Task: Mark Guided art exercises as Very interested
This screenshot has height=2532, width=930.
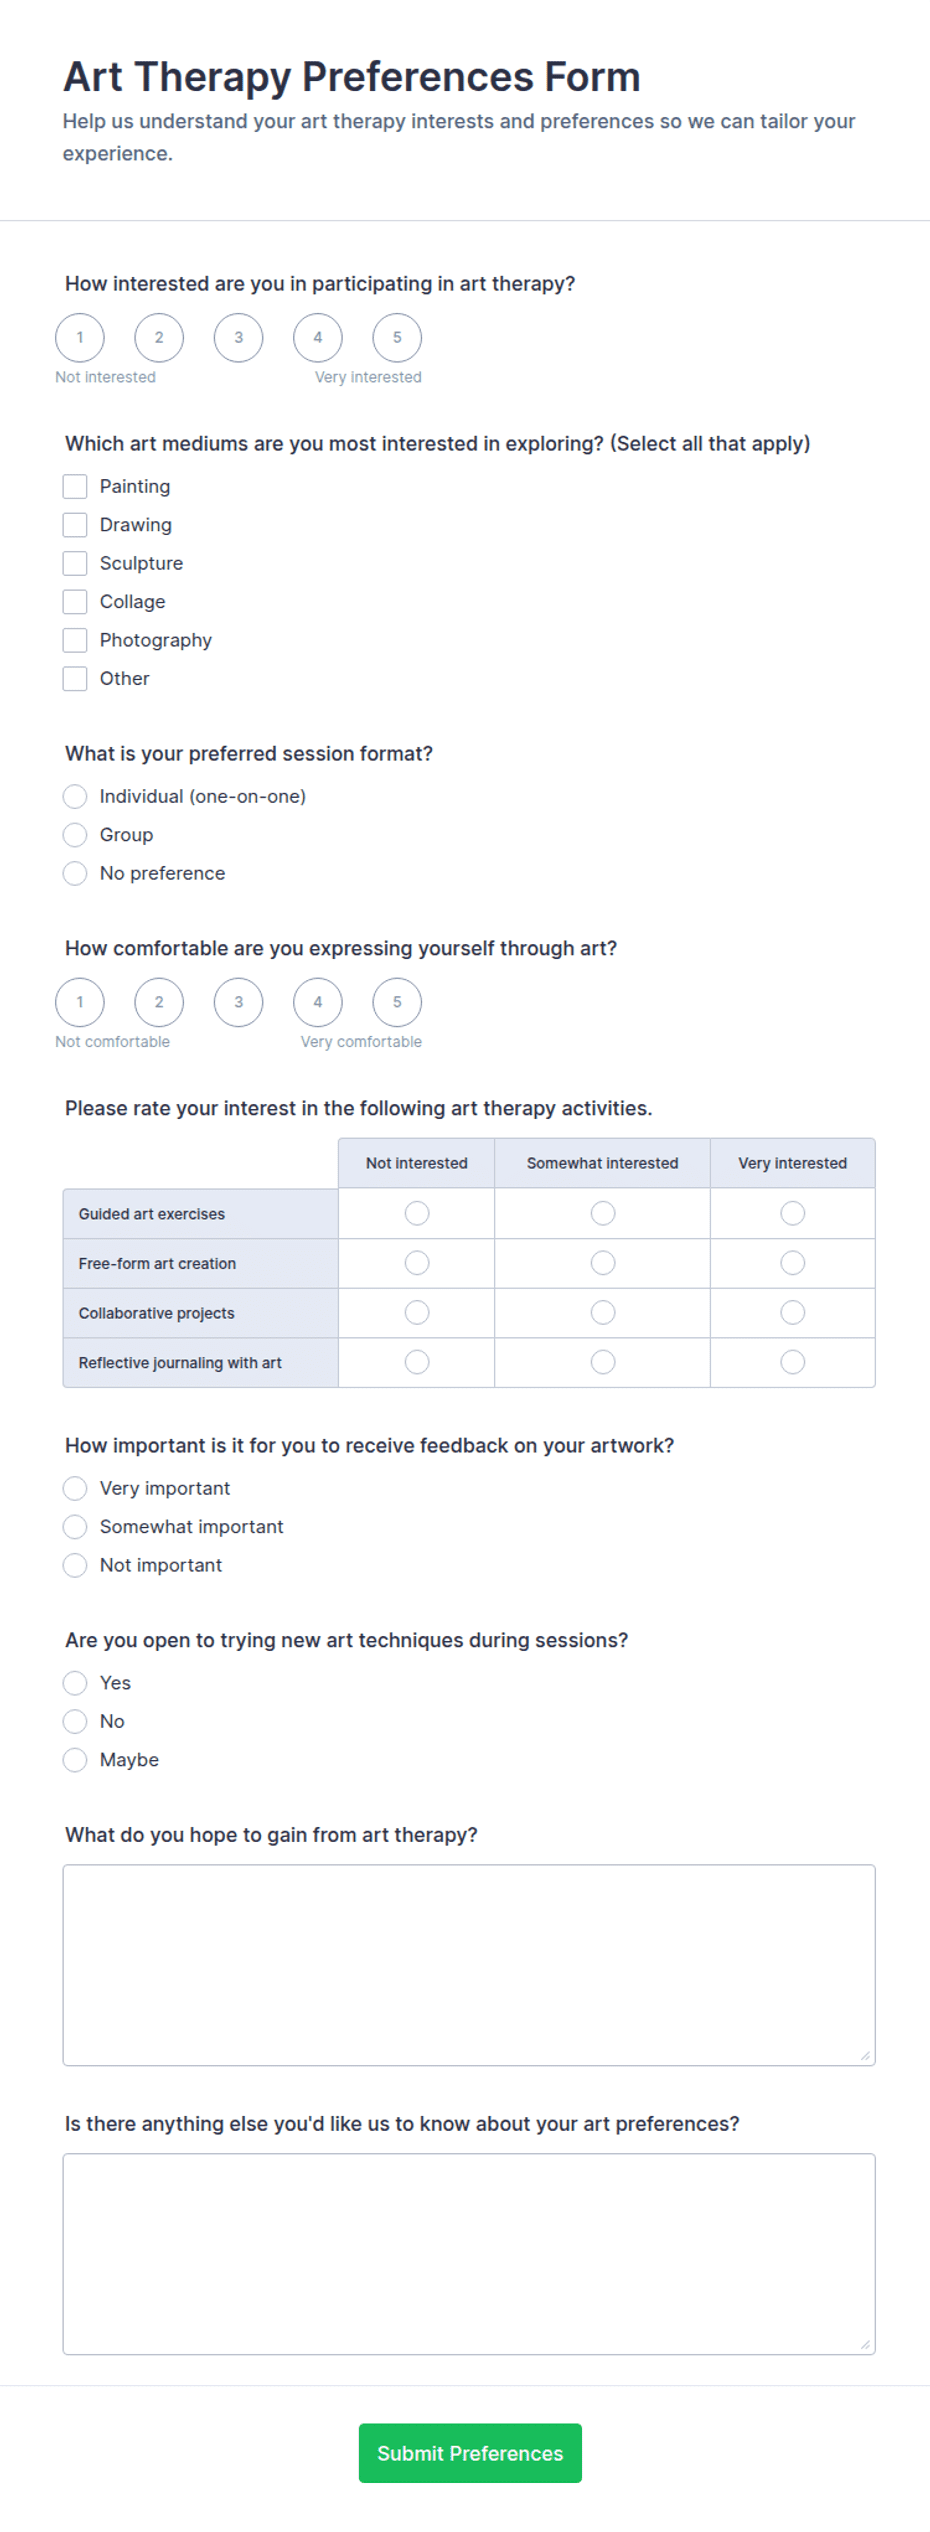Action: tap(792, 1213)
